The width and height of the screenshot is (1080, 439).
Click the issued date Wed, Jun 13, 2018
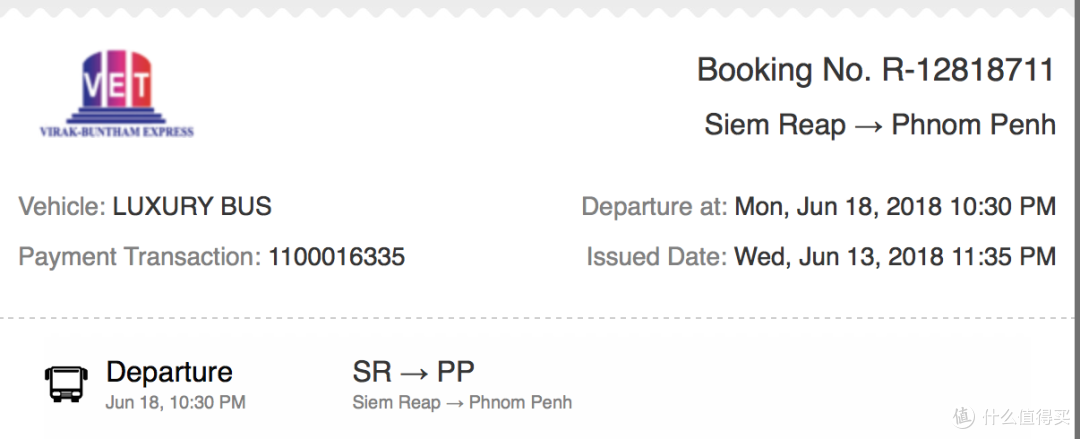[895, 257]
